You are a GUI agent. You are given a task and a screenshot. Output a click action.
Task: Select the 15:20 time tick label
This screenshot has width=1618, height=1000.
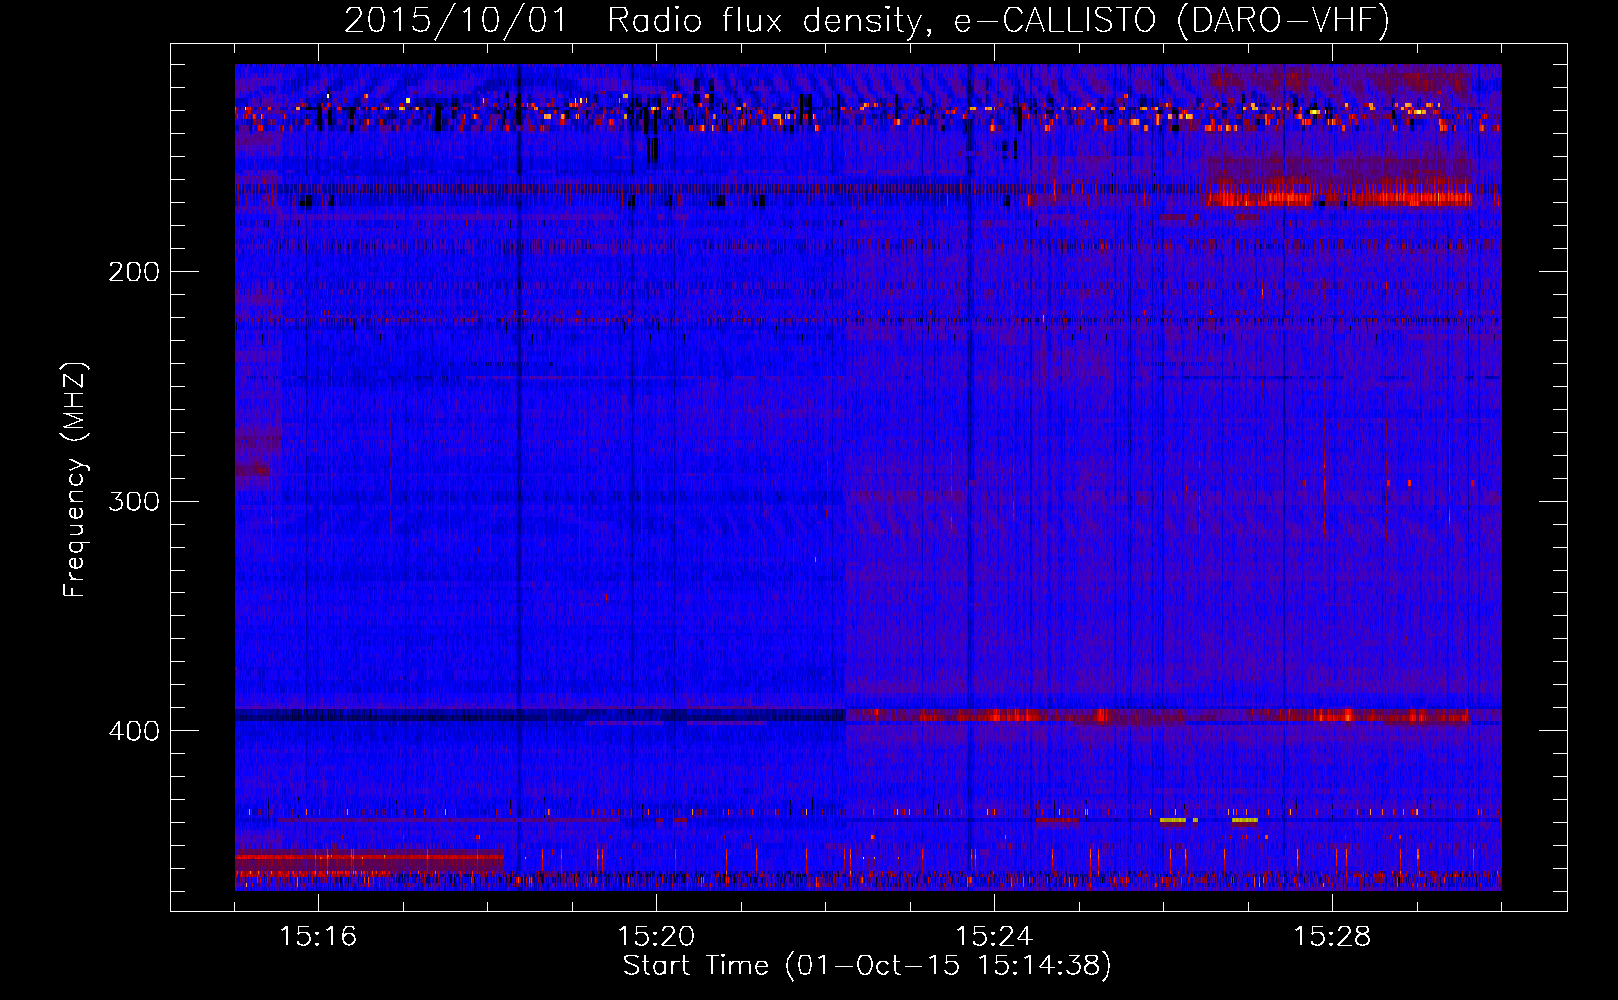point(656,937)
